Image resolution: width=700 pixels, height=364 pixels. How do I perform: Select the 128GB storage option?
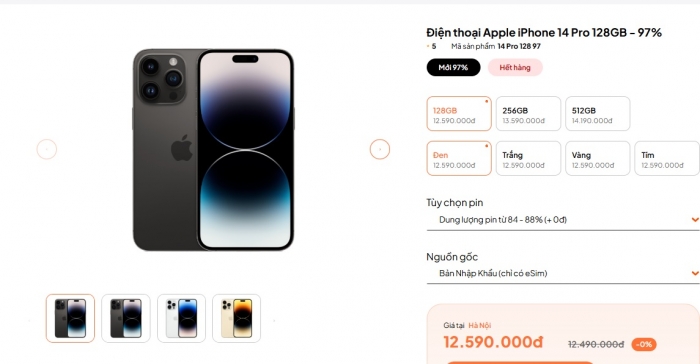[459, 114]
